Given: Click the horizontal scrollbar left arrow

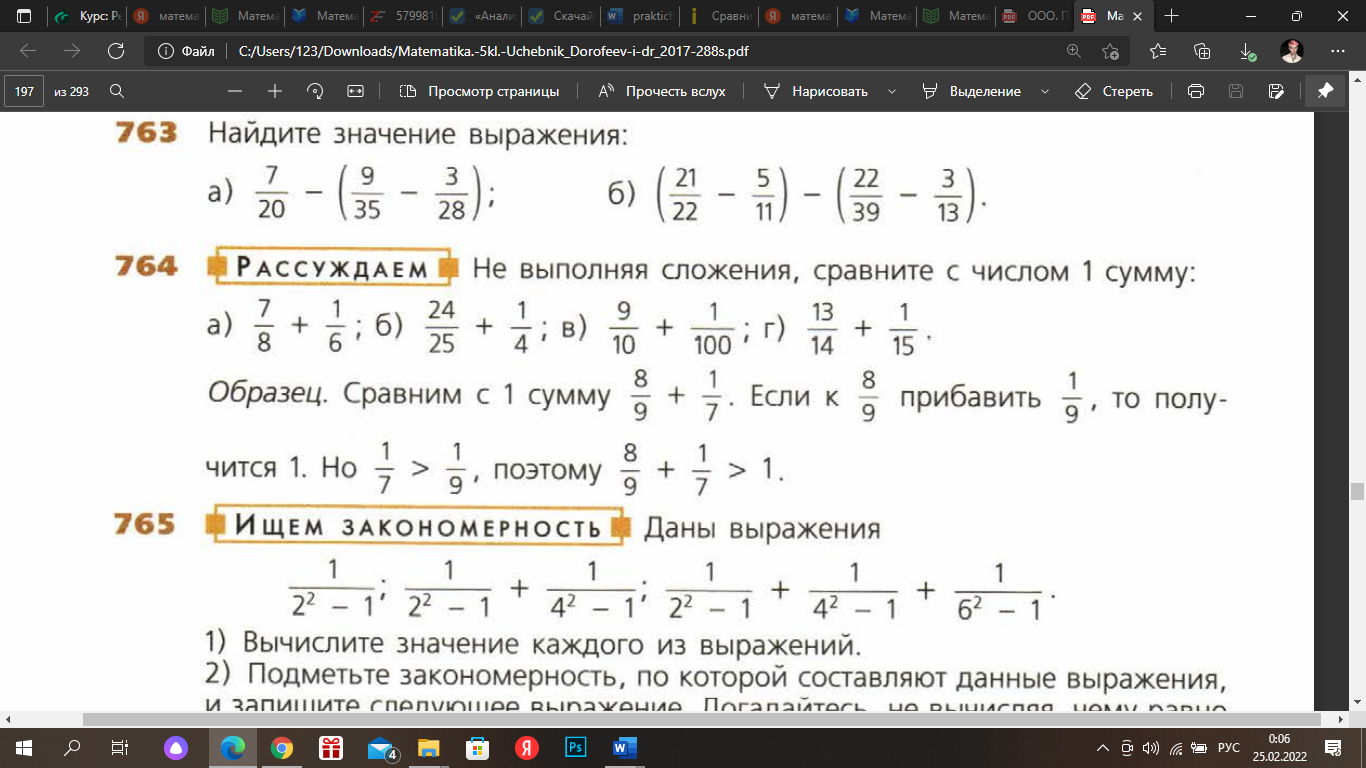Looking at the screenshot, I should [x=8, y=719].
